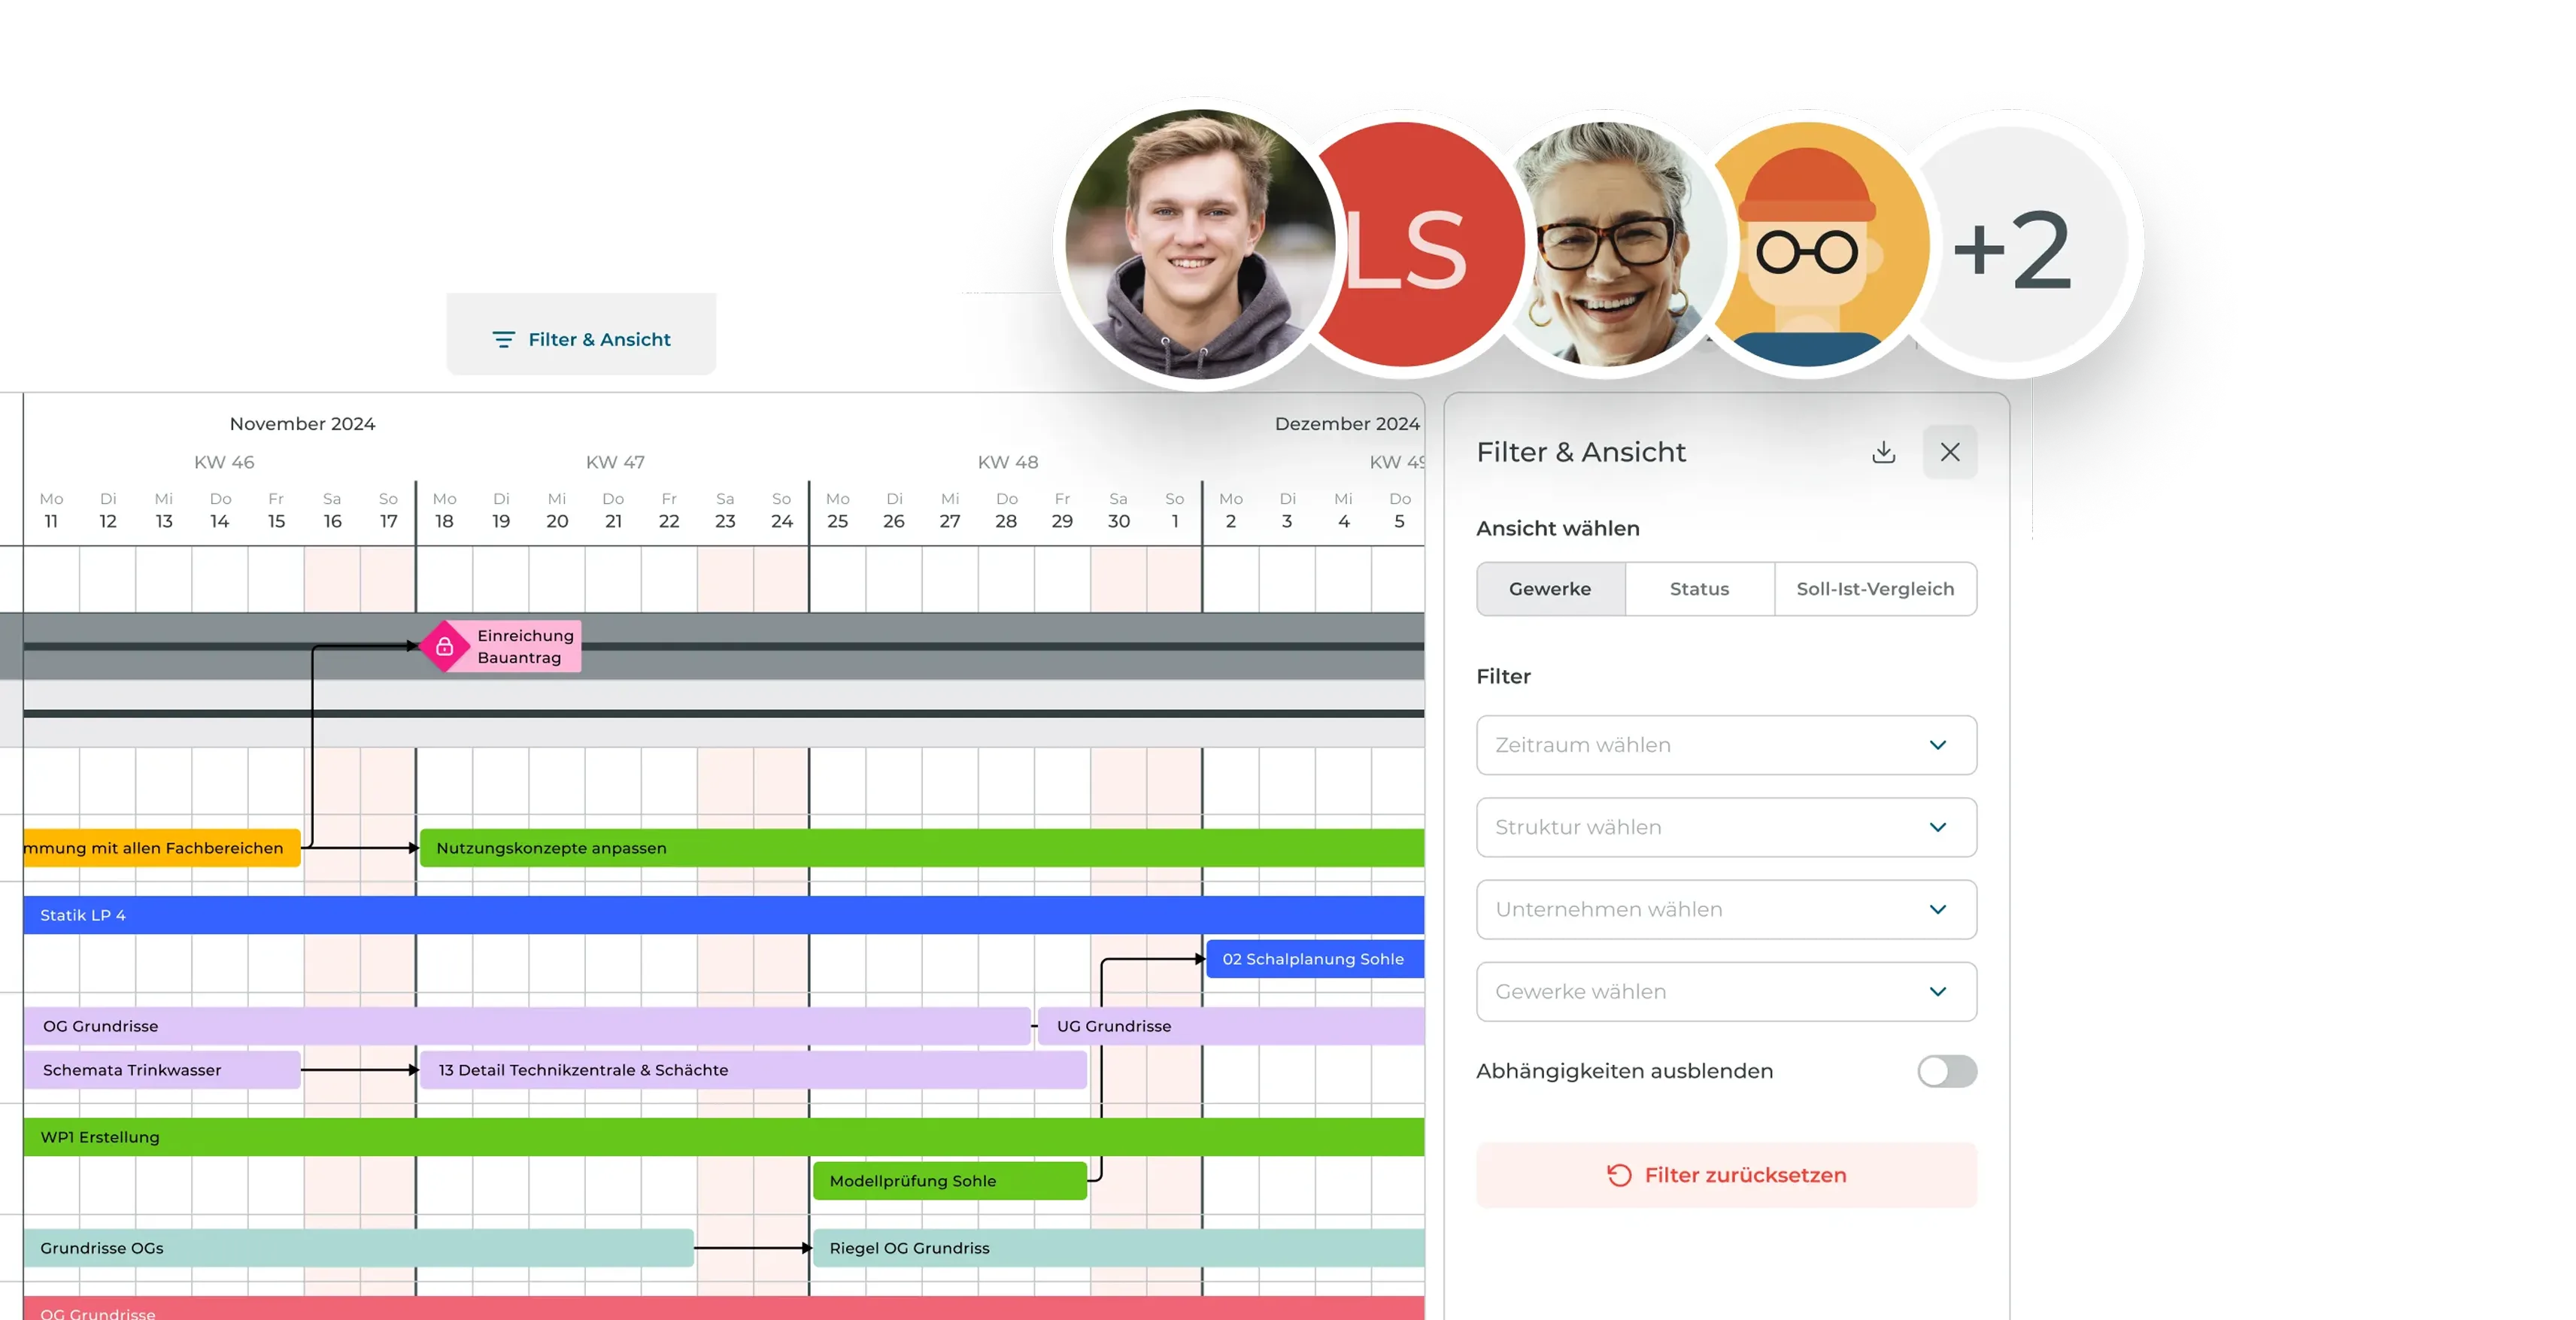Toggle Abhängigkeiten ausblenden switch
The width and height of the screenshot is (2576, 1320).
[1946, 1071]
